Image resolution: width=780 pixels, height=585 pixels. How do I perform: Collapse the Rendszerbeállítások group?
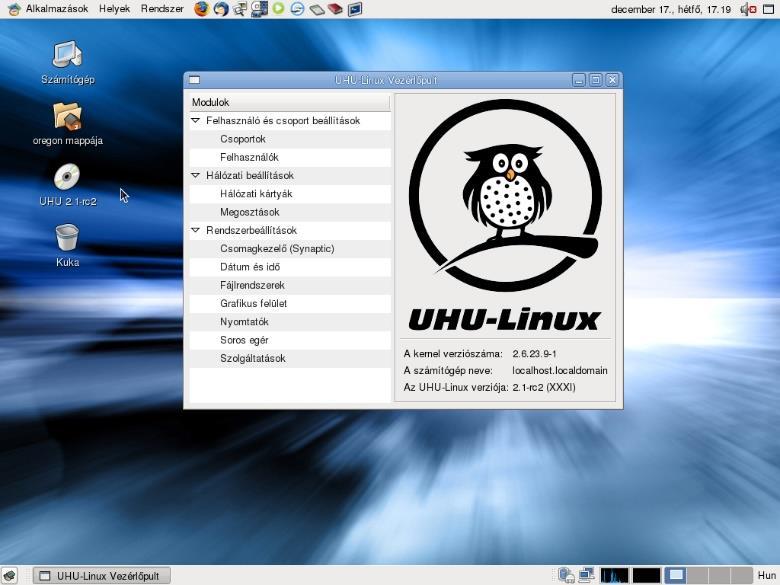point(195,230)
